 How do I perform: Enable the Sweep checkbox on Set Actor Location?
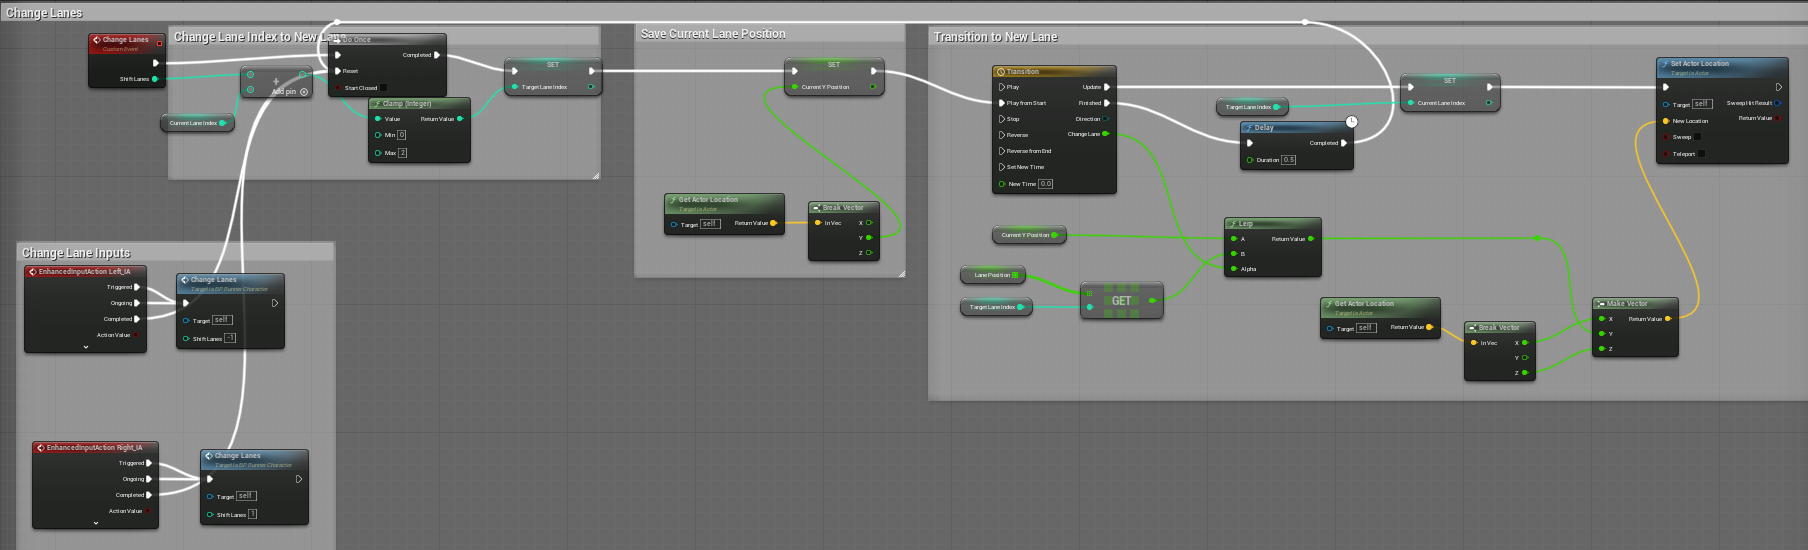click(1697, 137)
